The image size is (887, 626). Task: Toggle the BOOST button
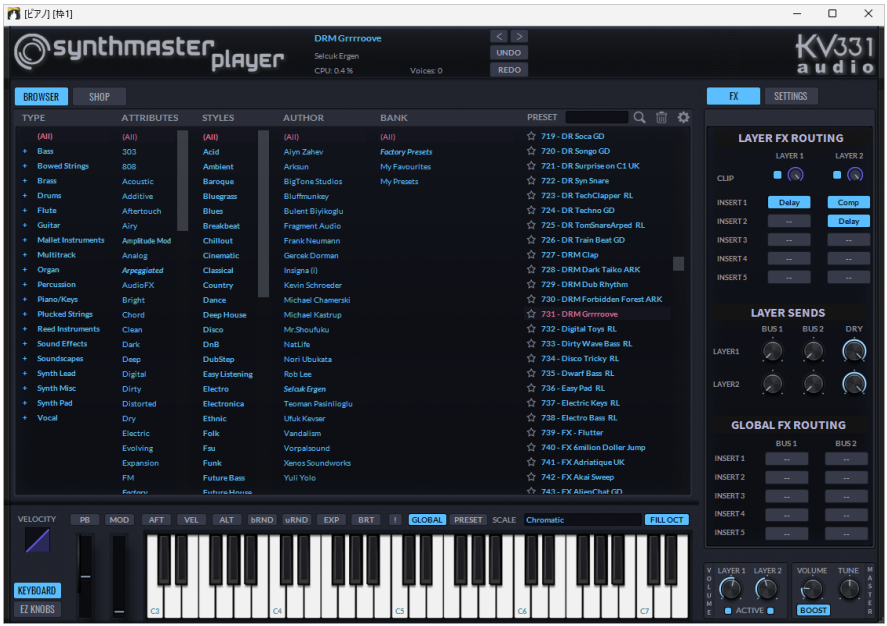coord(813,610)
